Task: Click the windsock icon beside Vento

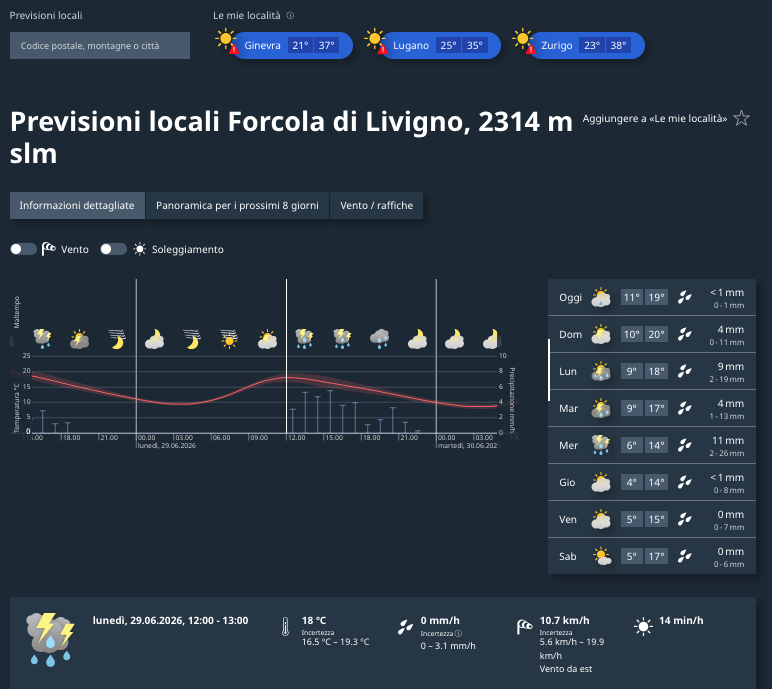Action: [x=48, y=249]
